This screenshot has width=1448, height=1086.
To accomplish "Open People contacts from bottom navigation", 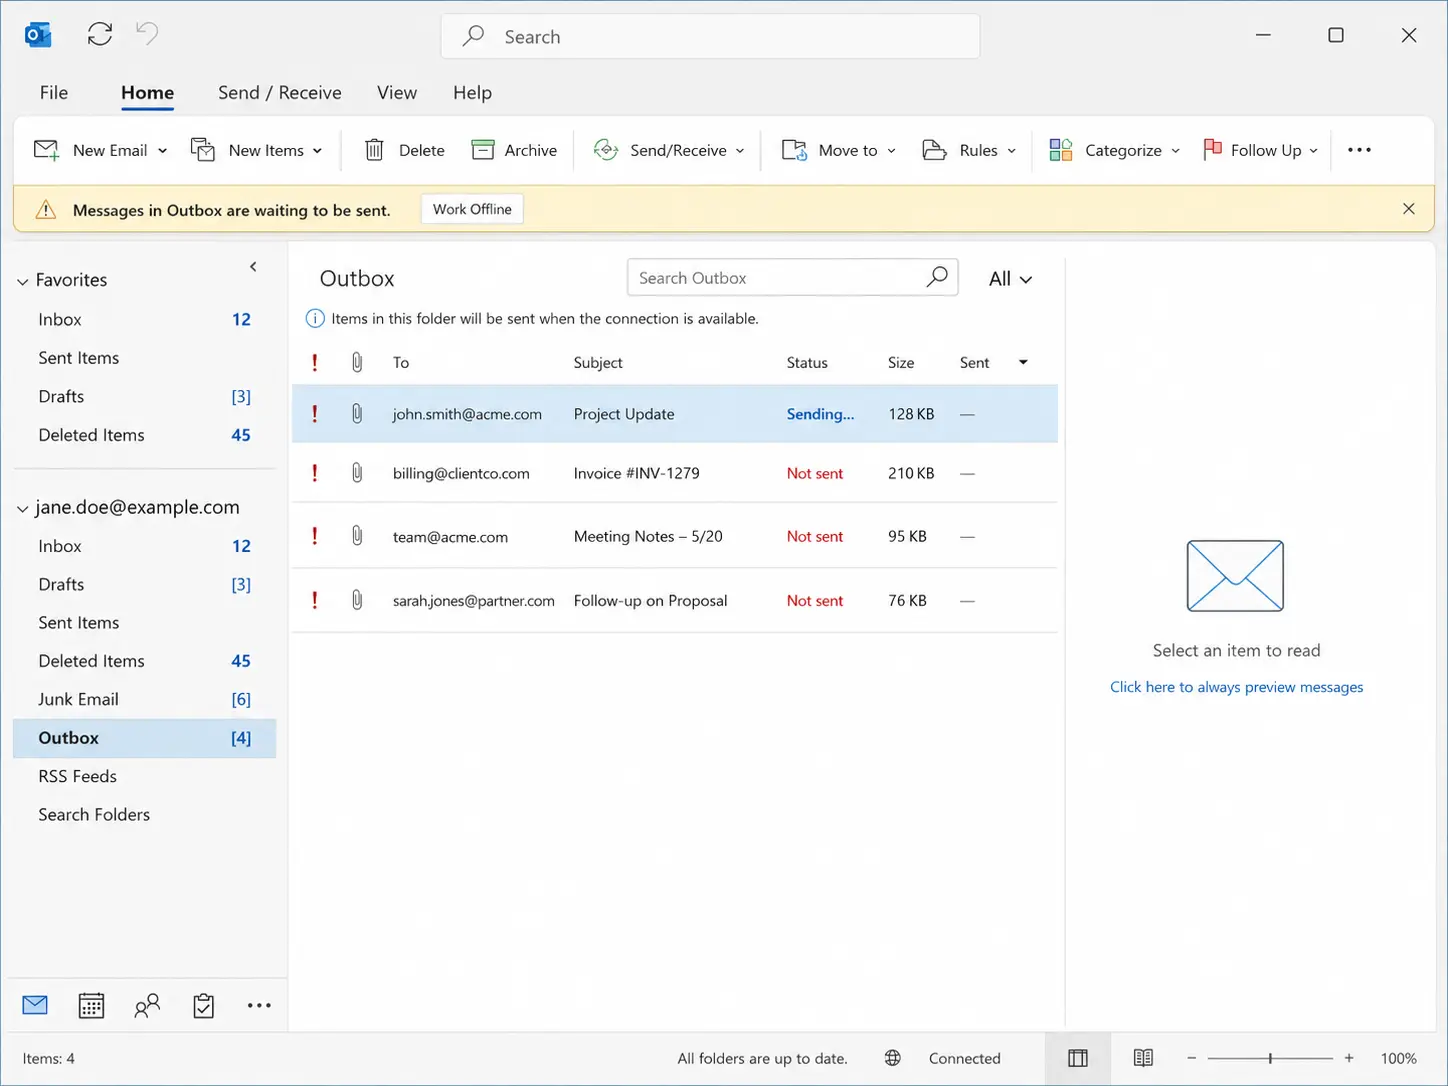I will [147, 1005].
